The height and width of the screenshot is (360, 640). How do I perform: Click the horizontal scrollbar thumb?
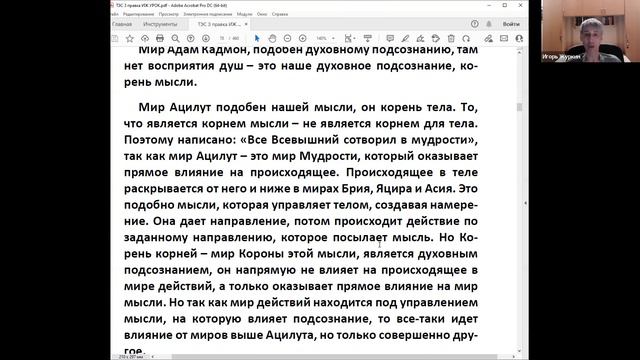(334, 357)
